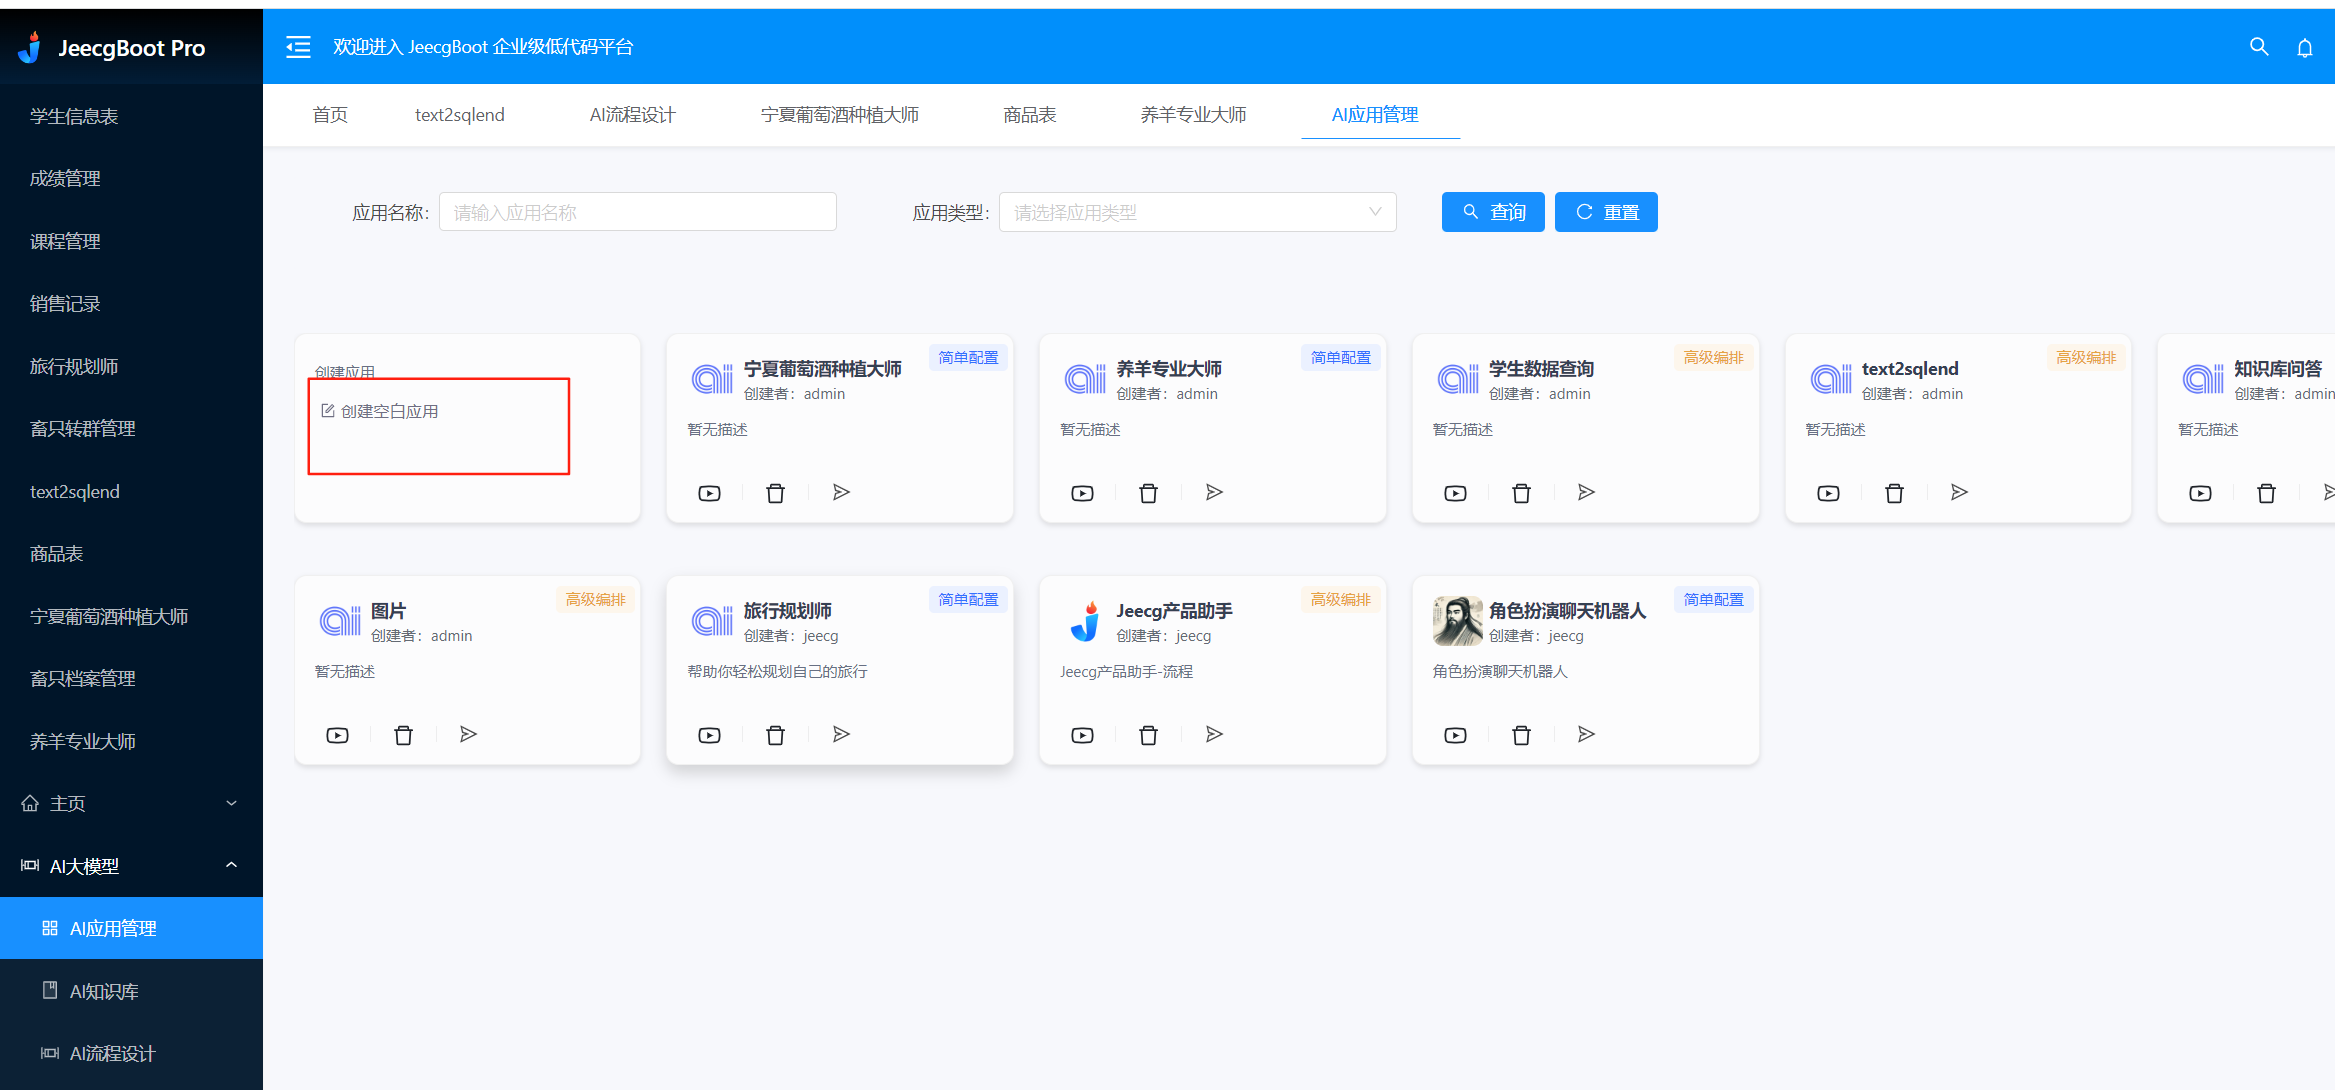Open the 角色扮演聊天机器人 avatar thumbnail
The height and width of the screenshot is (1090, 2335).
[x=1457, y=621]
